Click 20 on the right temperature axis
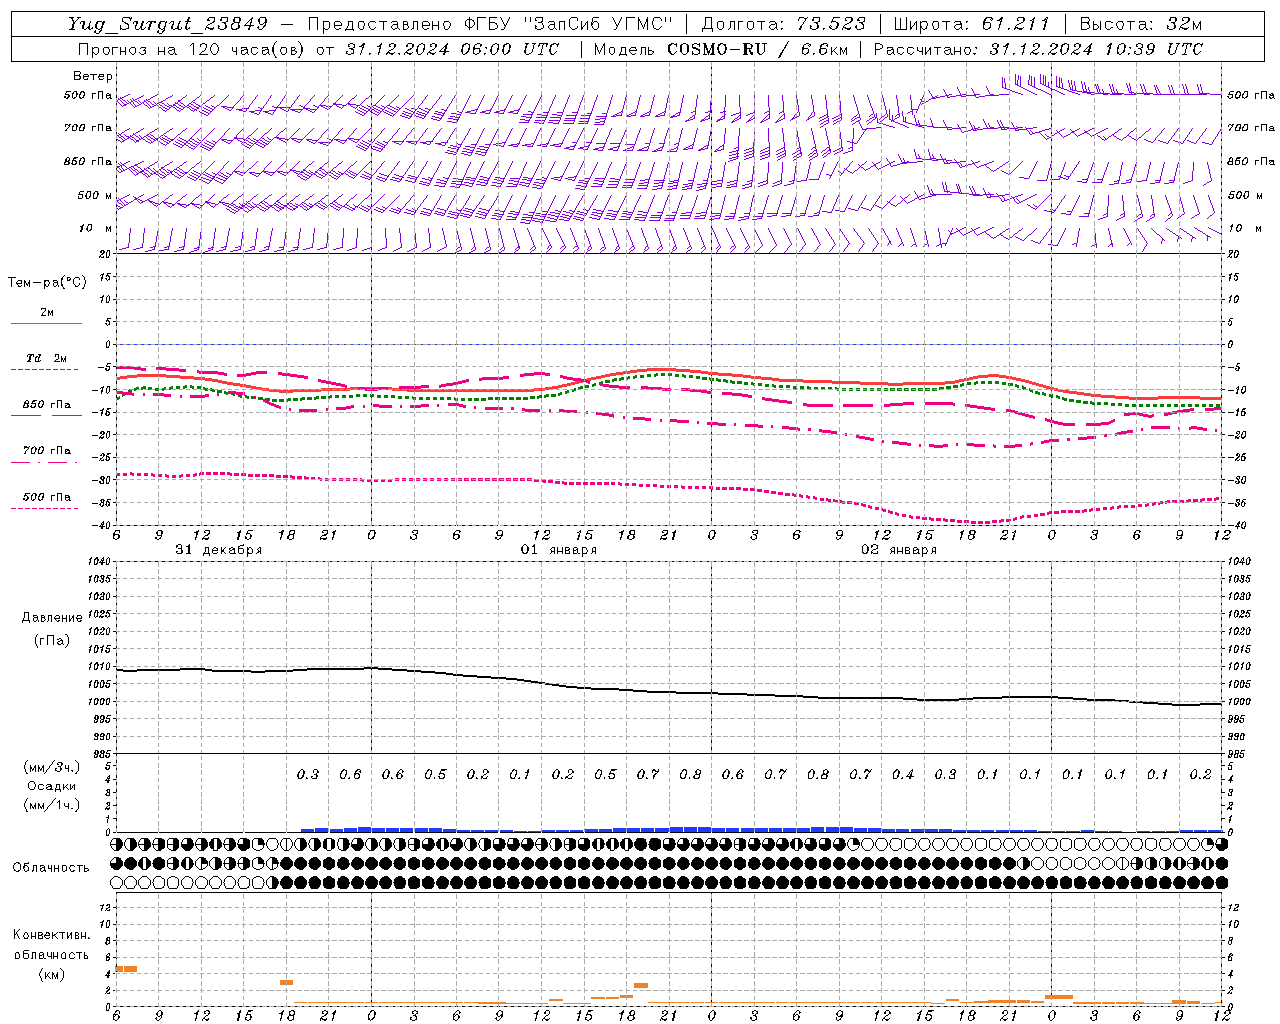 coord(1234,254)
